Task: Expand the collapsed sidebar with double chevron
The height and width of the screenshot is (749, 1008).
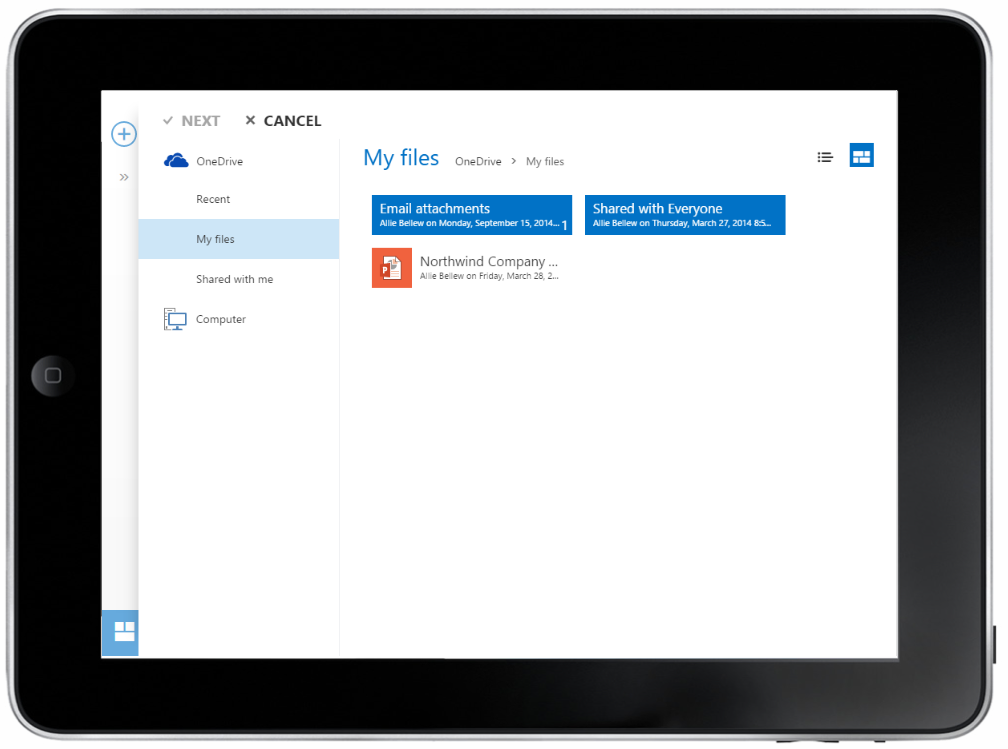Action: pos(123,176)
